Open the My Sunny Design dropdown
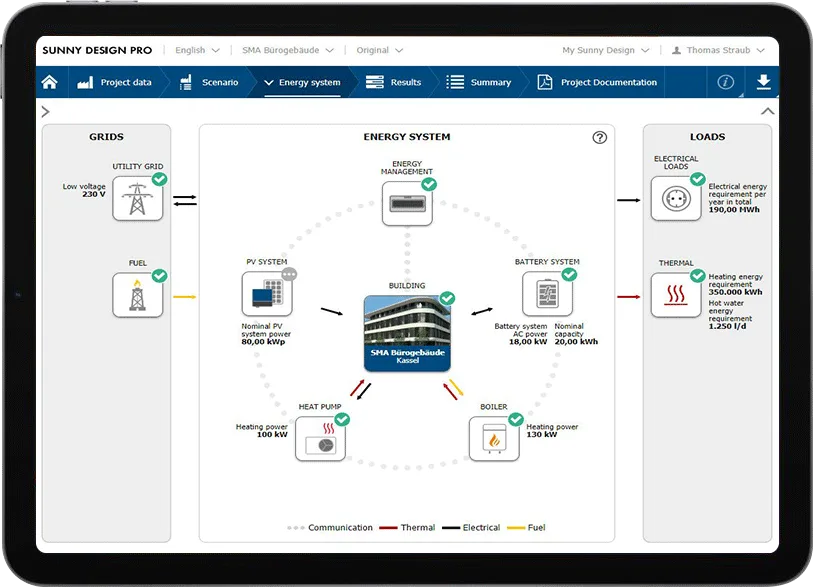 click(605, 50)
